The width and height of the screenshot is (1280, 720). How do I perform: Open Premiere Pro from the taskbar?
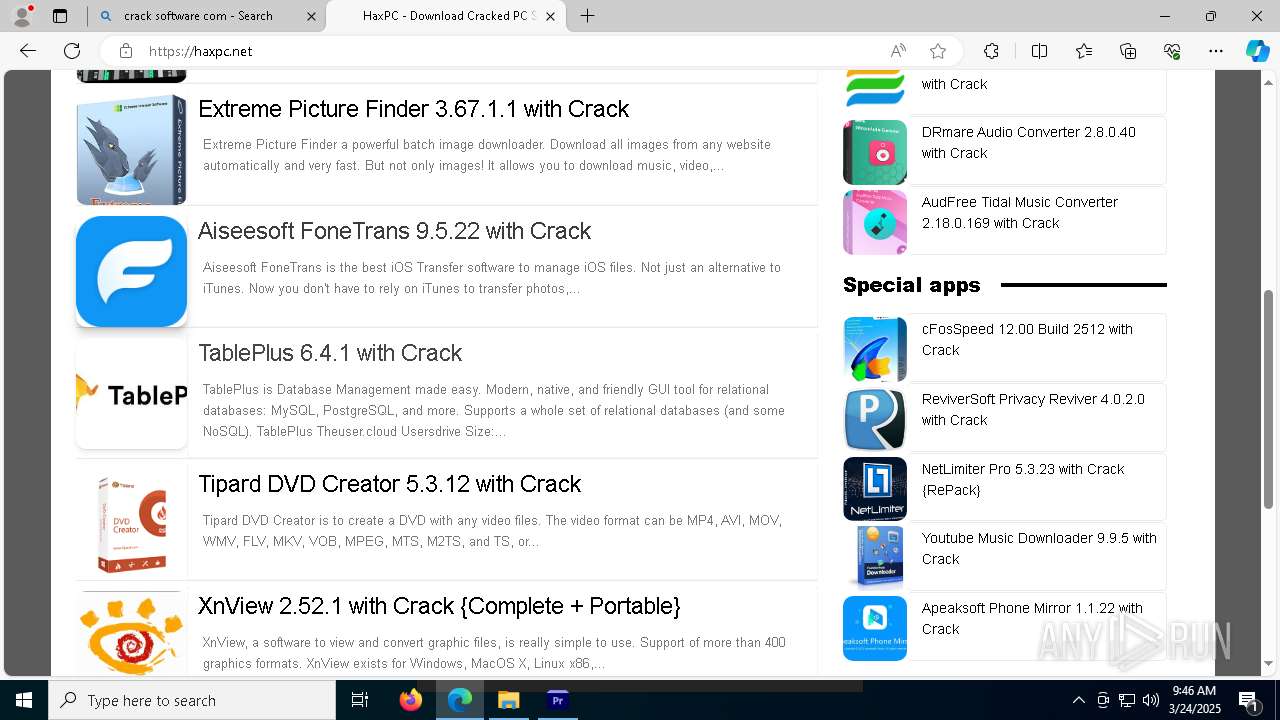tap(557, 700)
